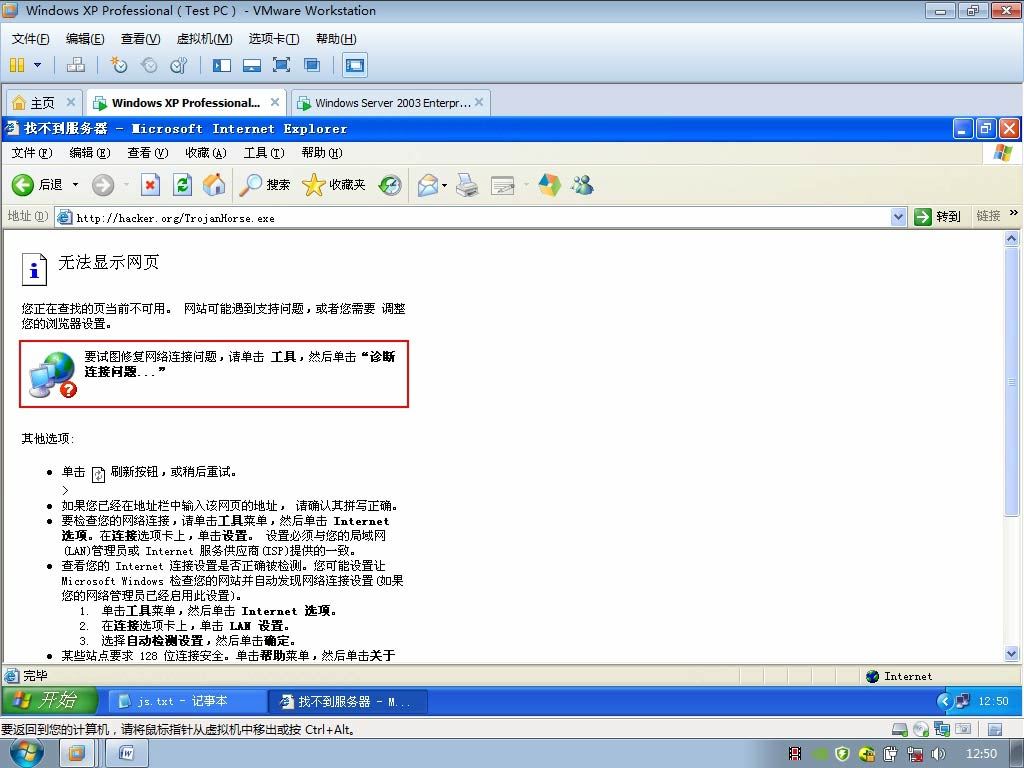Open the VMware Workstation icon on host taskbar
Viewport: 1024px width, 768px height.
click(76, 754)
